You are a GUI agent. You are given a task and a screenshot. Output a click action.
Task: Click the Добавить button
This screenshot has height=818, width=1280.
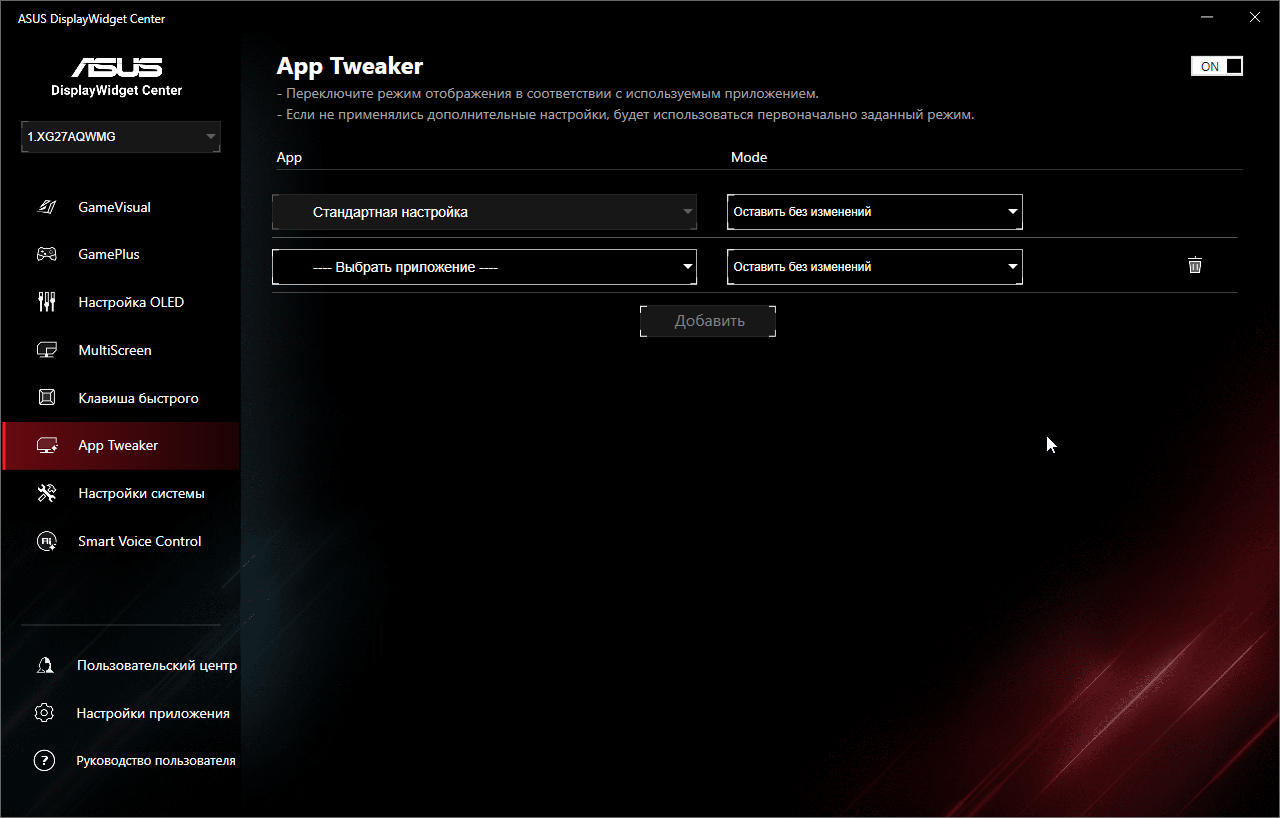point(708,321)
